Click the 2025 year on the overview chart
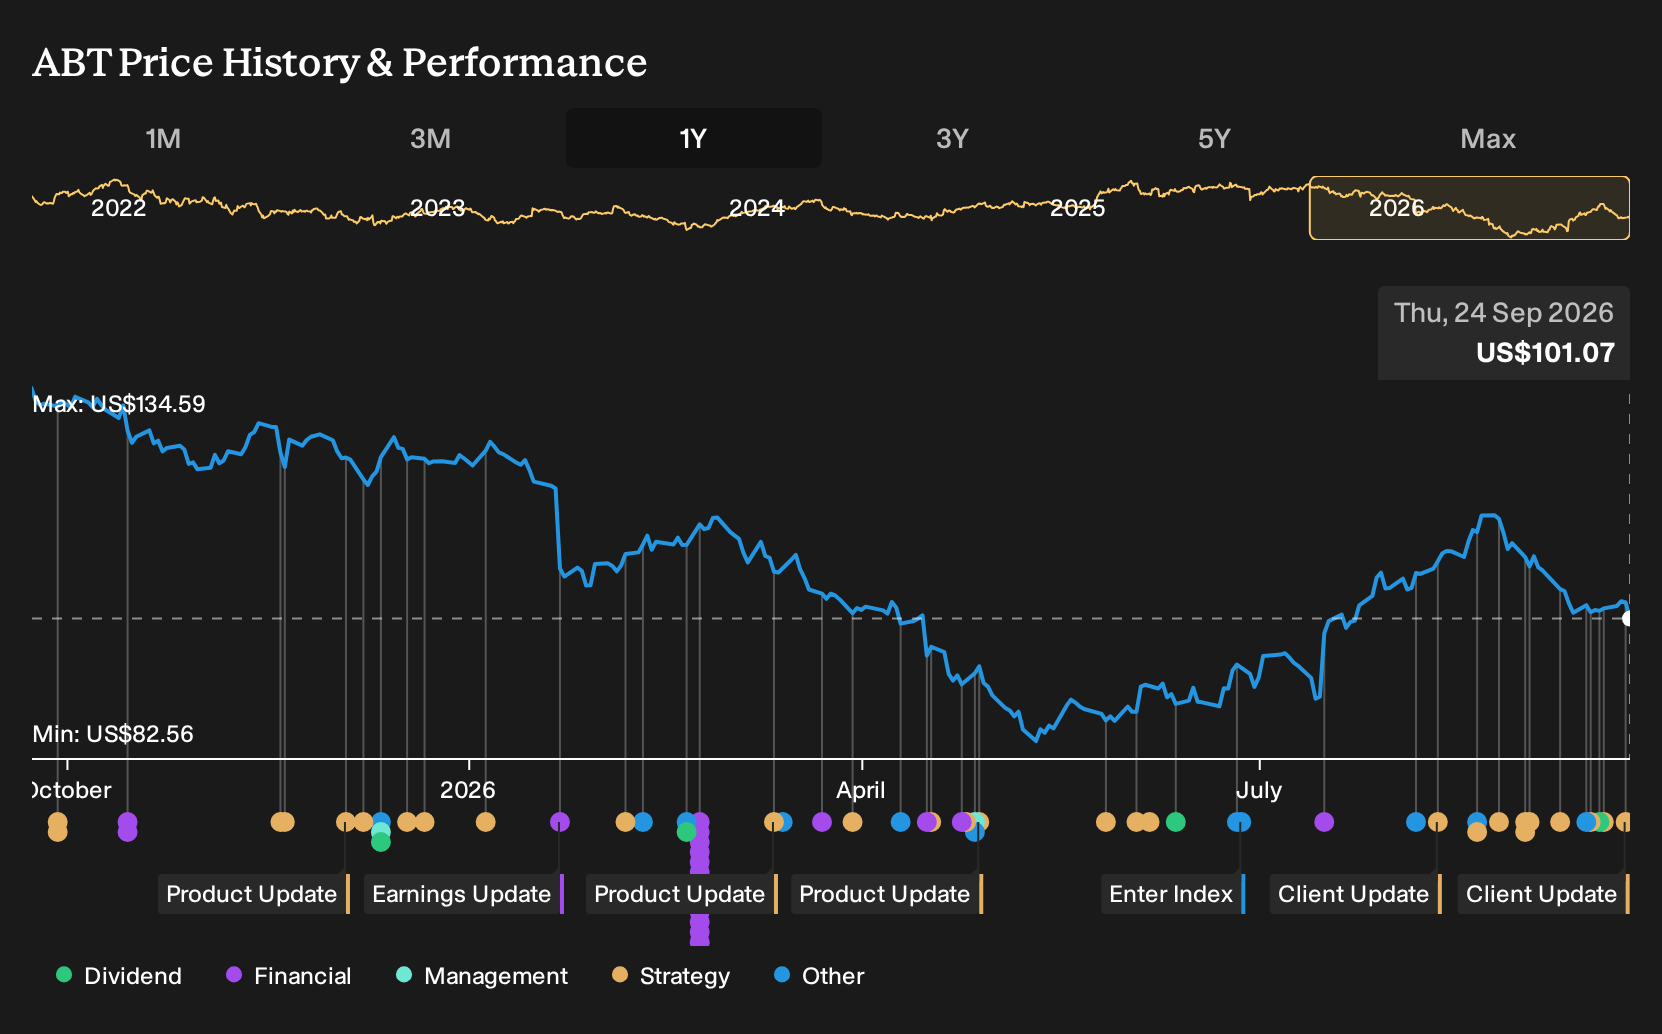Viewport: 1662px width, 1034px height. click(x=1077, y=208)
